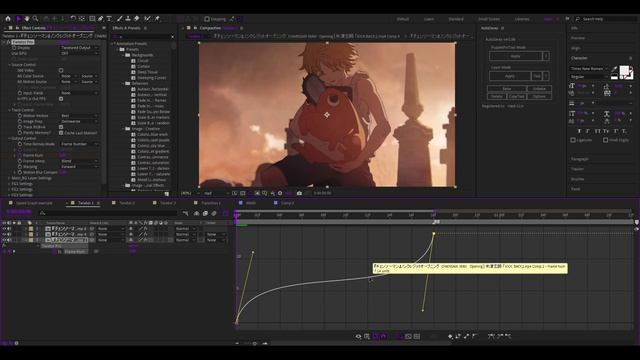Viewport: 640px width, 360px height.
Task: Select the Clone Stamp tool
Action: [x=128, y=18]
